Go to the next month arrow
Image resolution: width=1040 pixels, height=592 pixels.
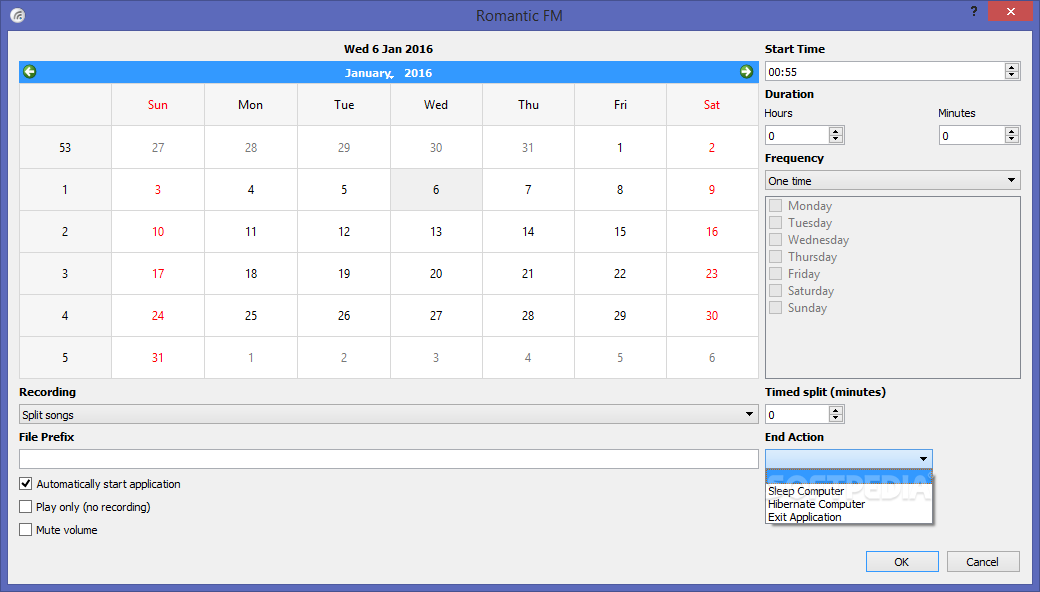pyautogui.click(x=746, y=72)
